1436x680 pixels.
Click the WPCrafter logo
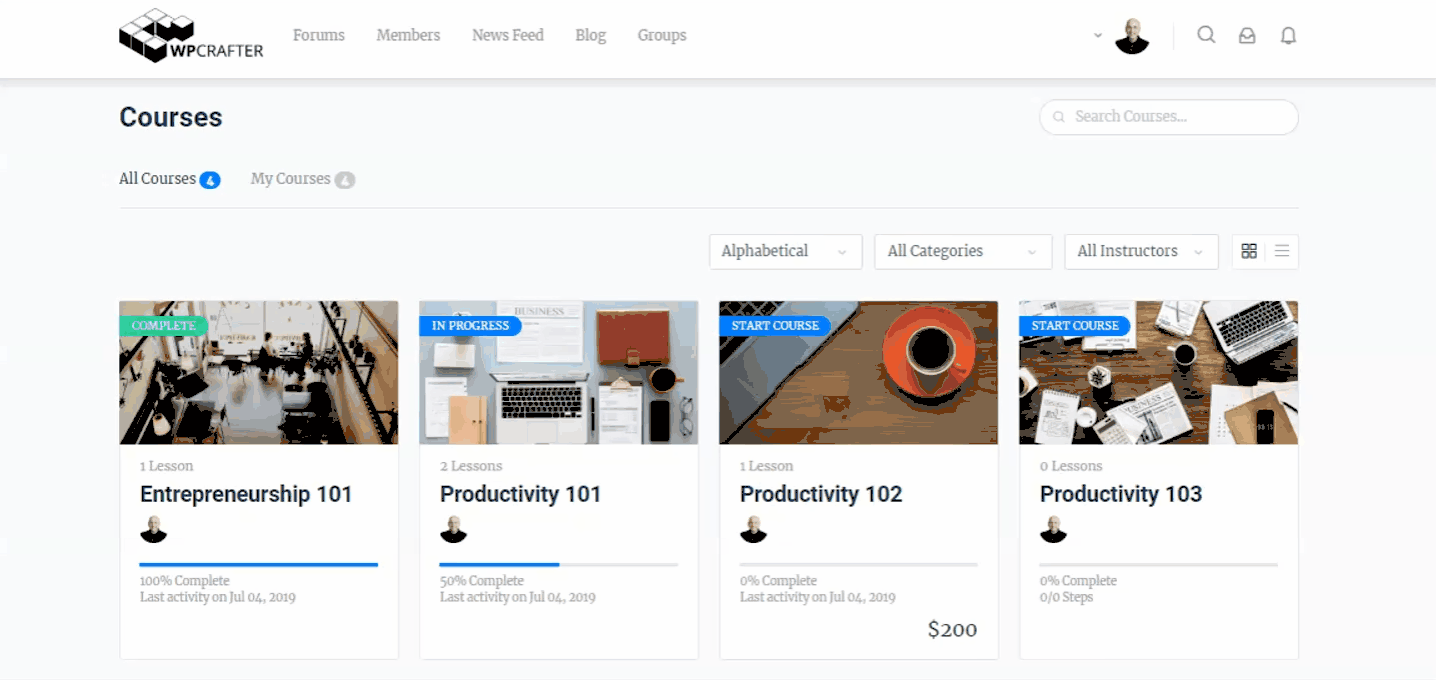tap(191, 36)
